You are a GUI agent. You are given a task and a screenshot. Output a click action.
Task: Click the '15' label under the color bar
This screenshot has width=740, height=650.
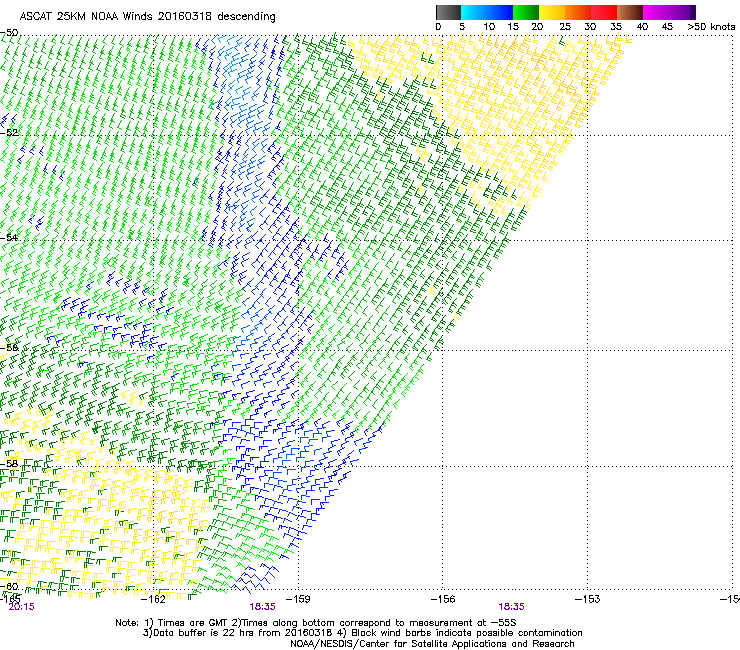coord(513,27)
